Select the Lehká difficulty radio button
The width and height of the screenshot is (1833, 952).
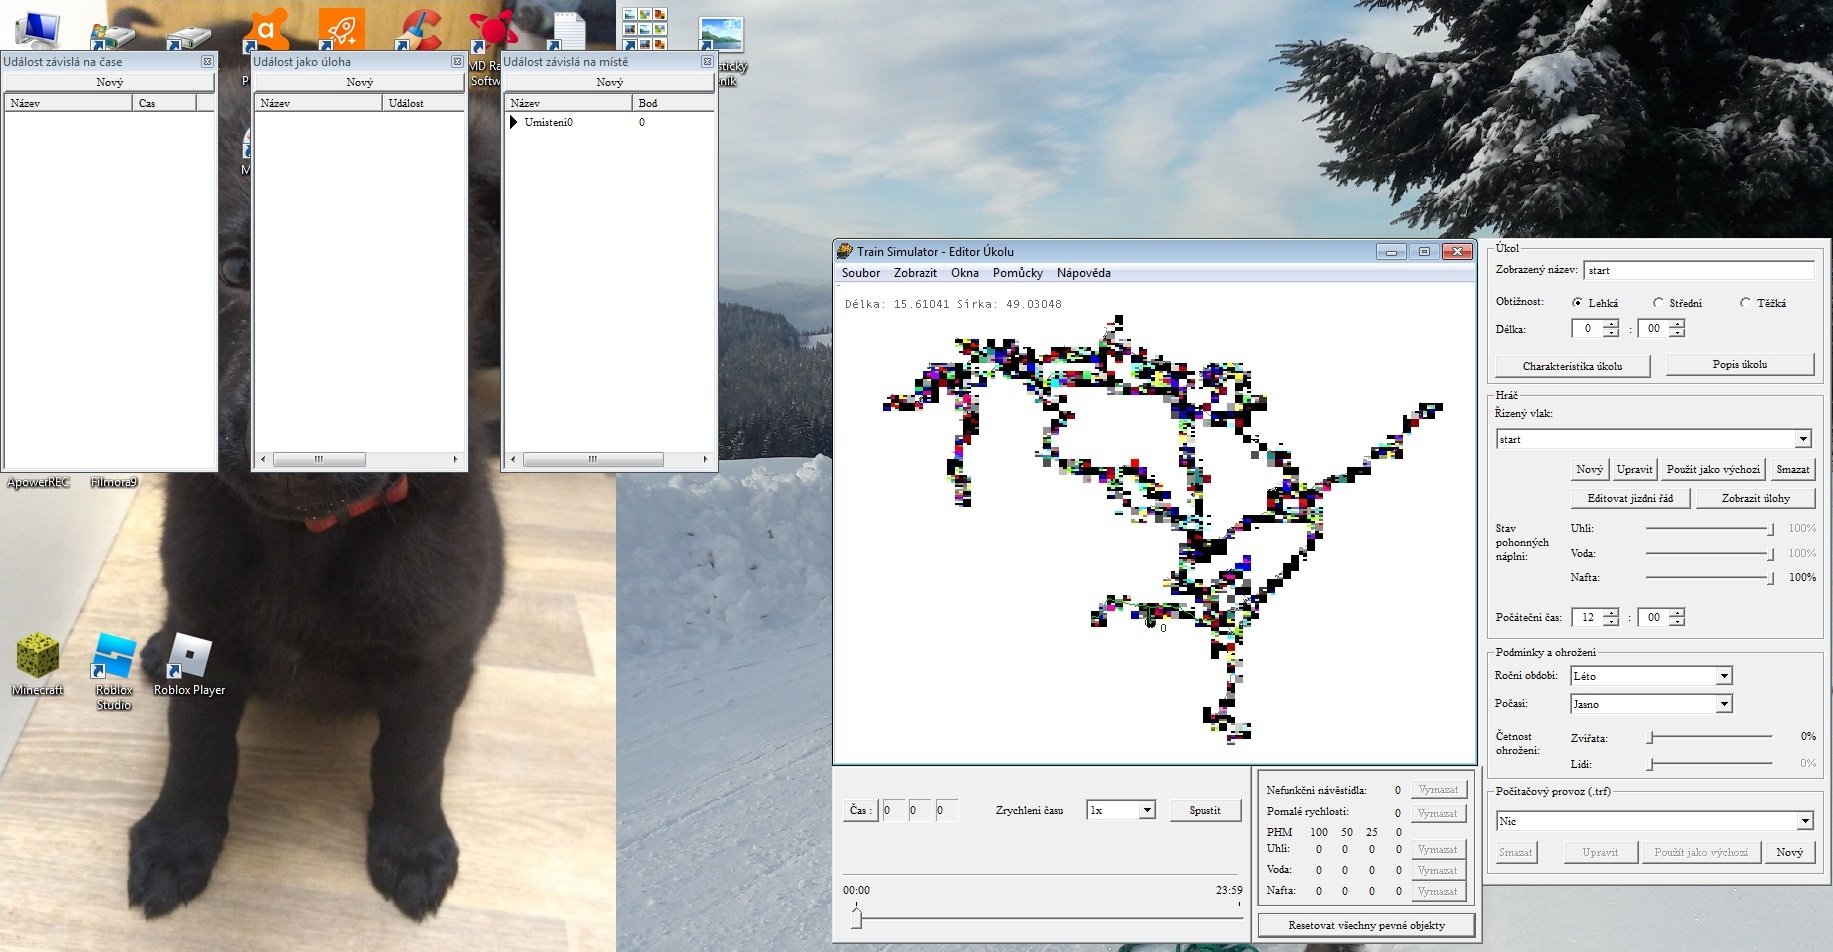click(1578, 303)
